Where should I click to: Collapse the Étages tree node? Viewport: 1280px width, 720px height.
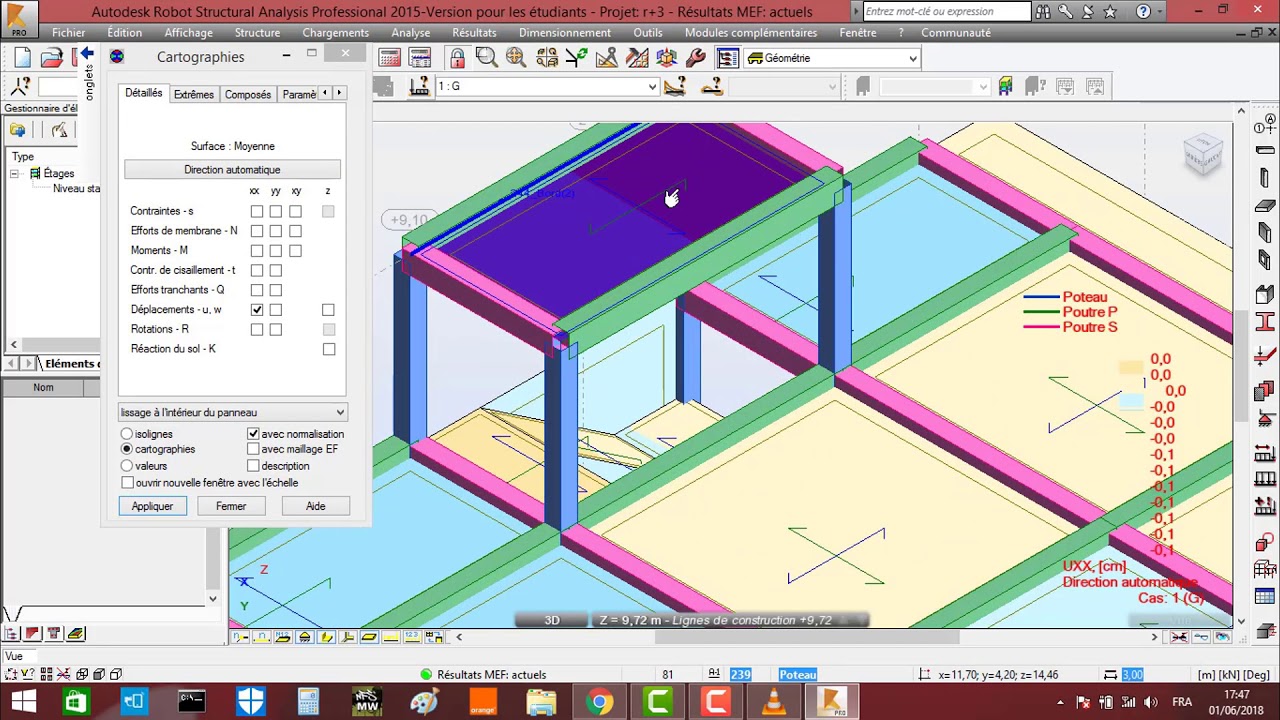click(15, 174)
